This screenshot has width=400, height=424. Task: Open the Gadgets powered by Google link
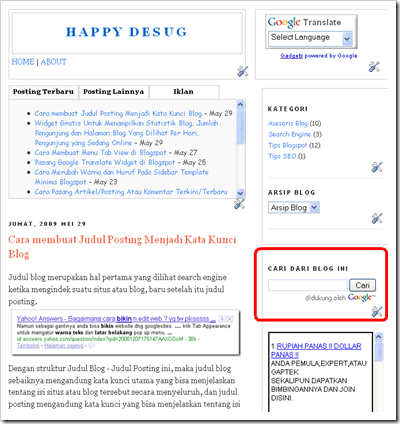click(x=291, y=56)
